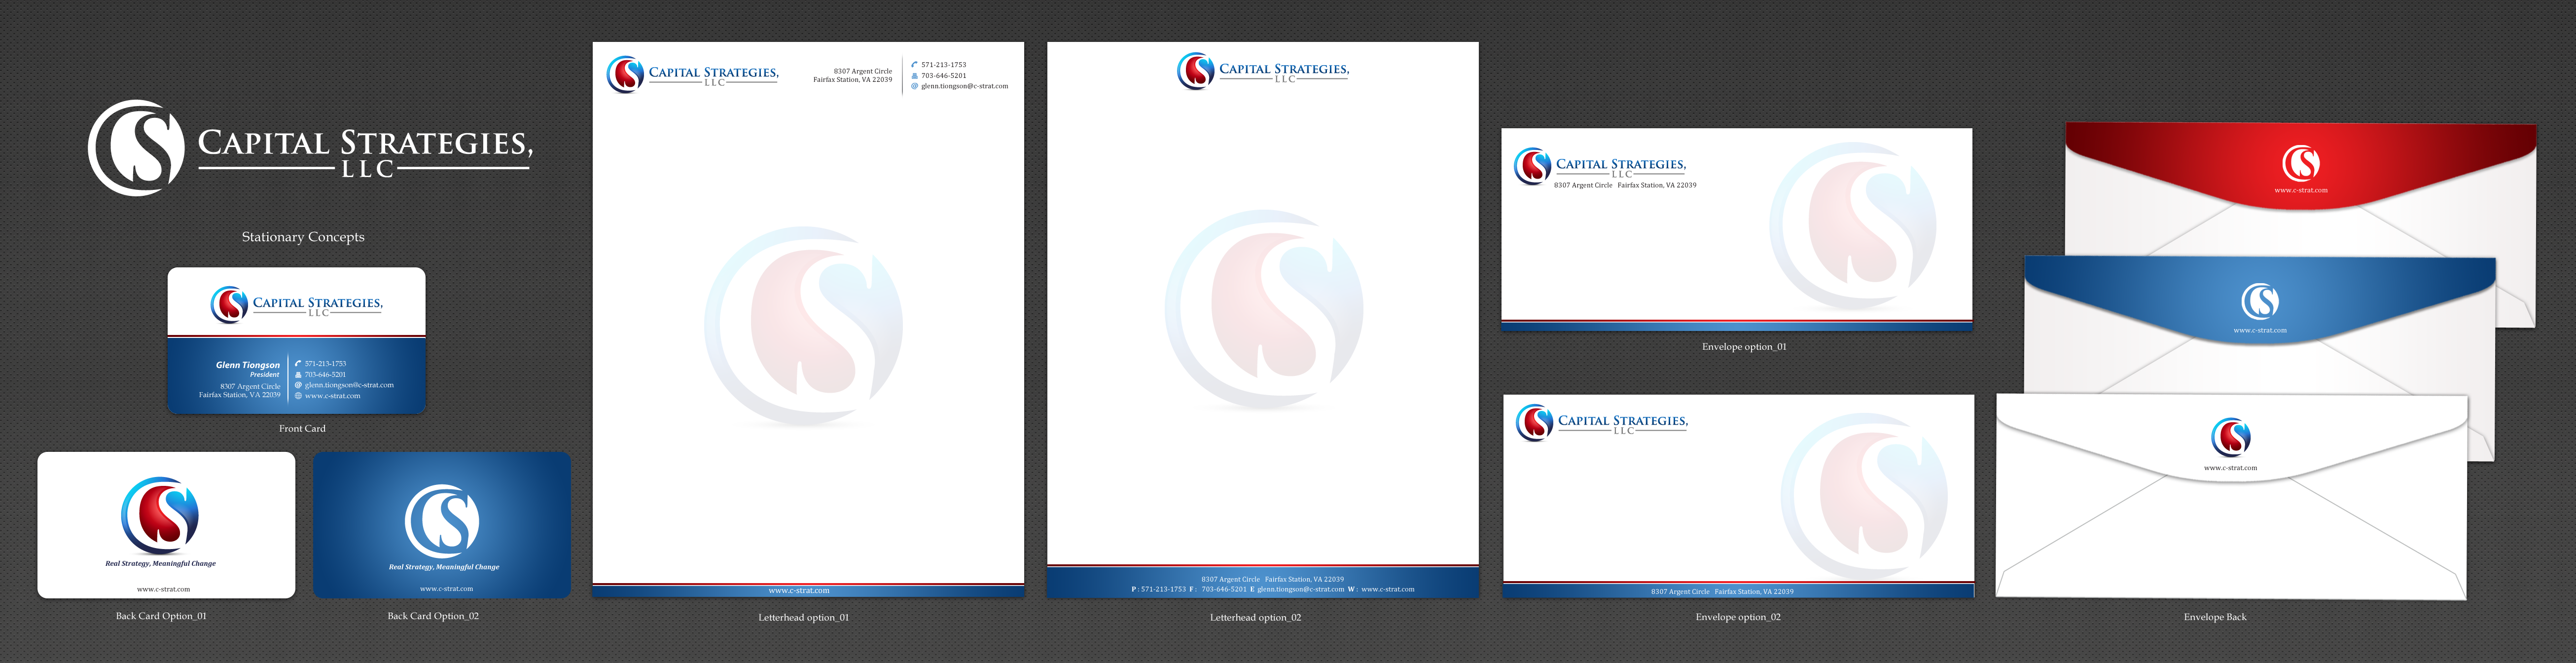Click www.c-strat.com in the Letterhead option_01 footer
This screenshot has height=663, width=2576.
(x=799, y=591)
